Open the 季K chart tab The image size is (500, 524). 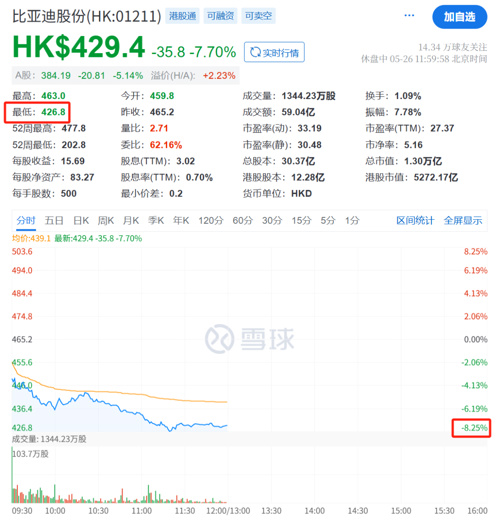(x=156, y=221)
